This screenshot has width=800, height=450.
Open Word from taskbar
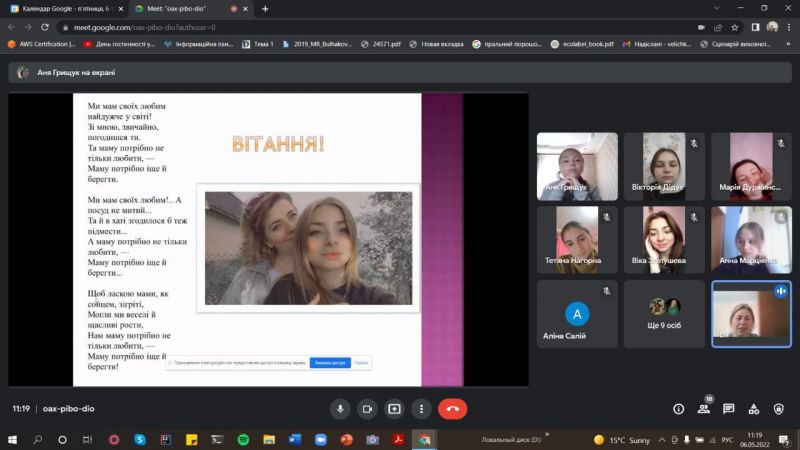pos(294,439)
